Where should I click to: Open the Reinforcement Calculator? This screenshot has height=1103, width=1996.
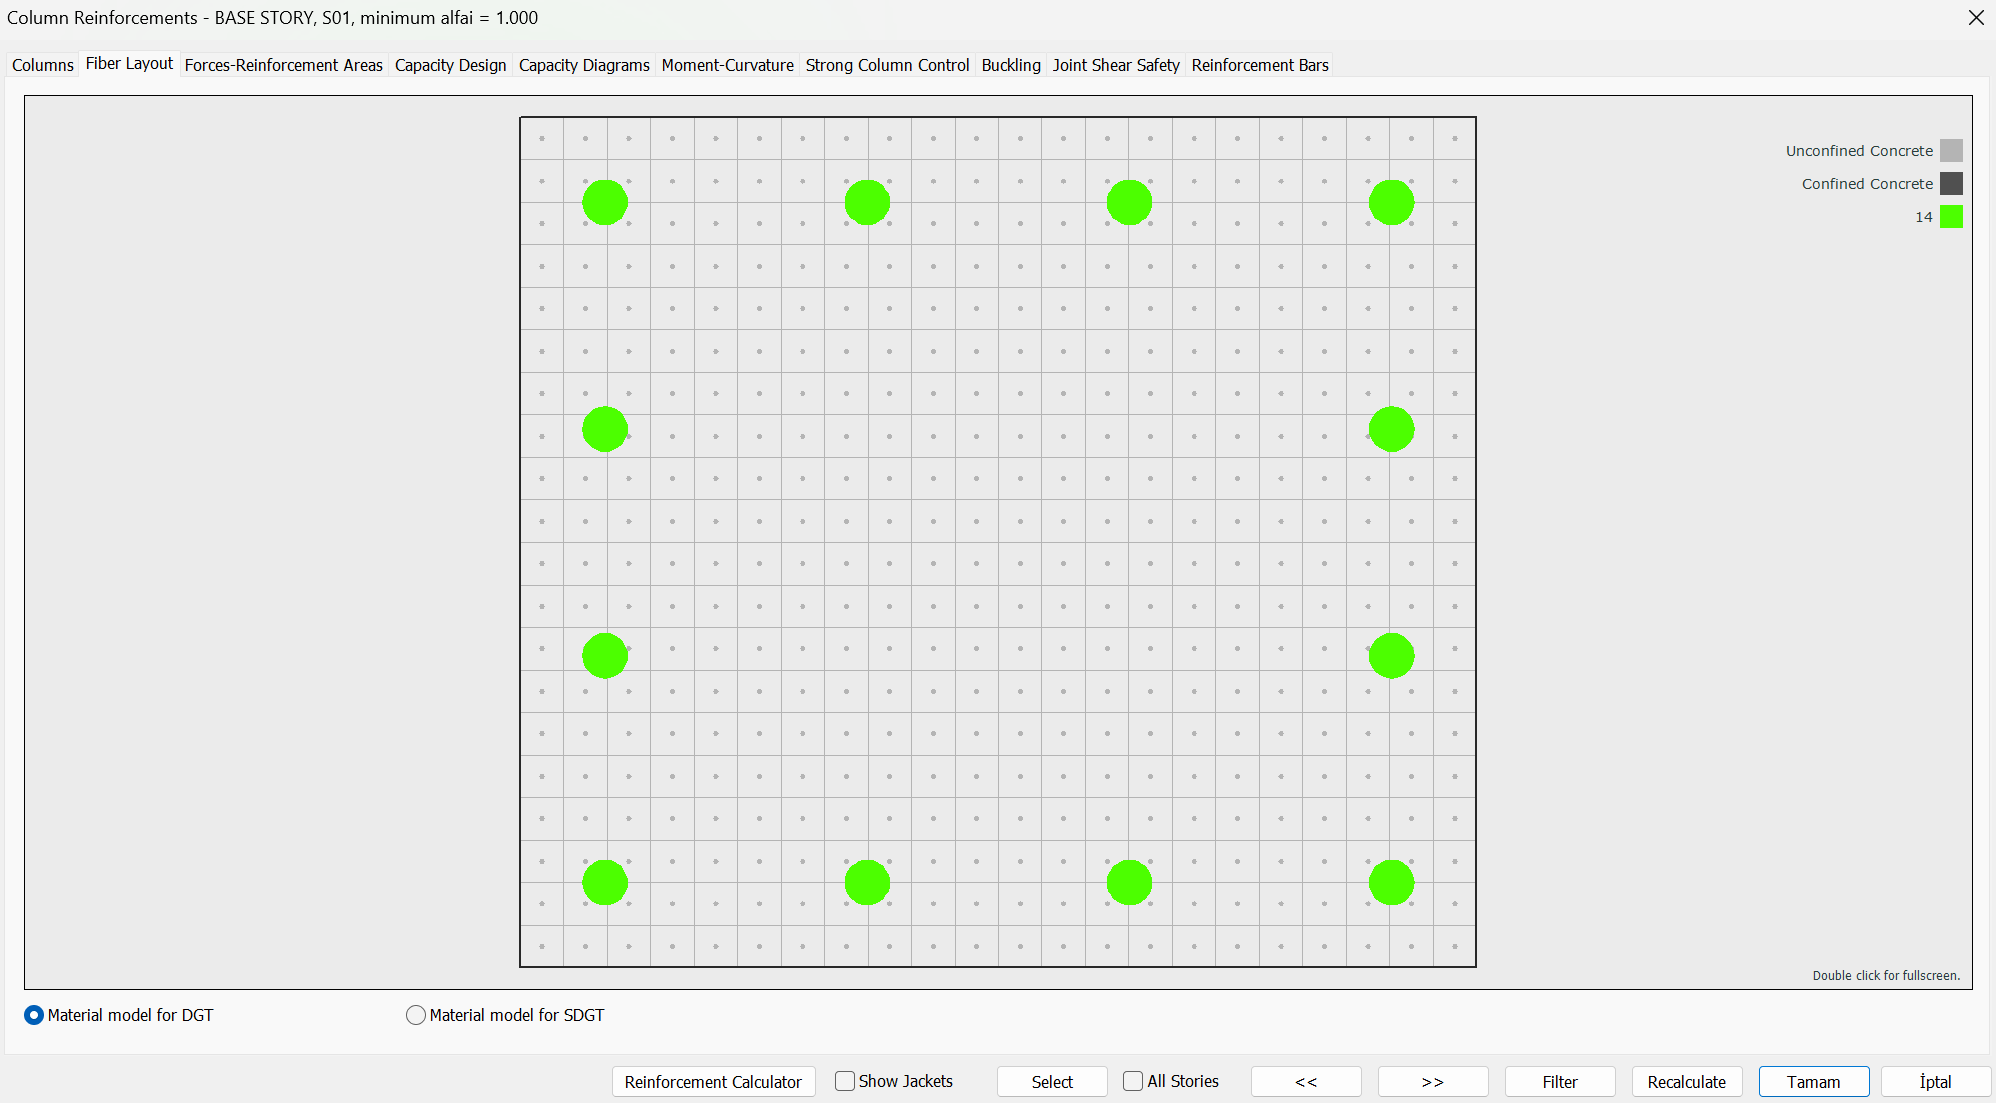coord(713,1082)
